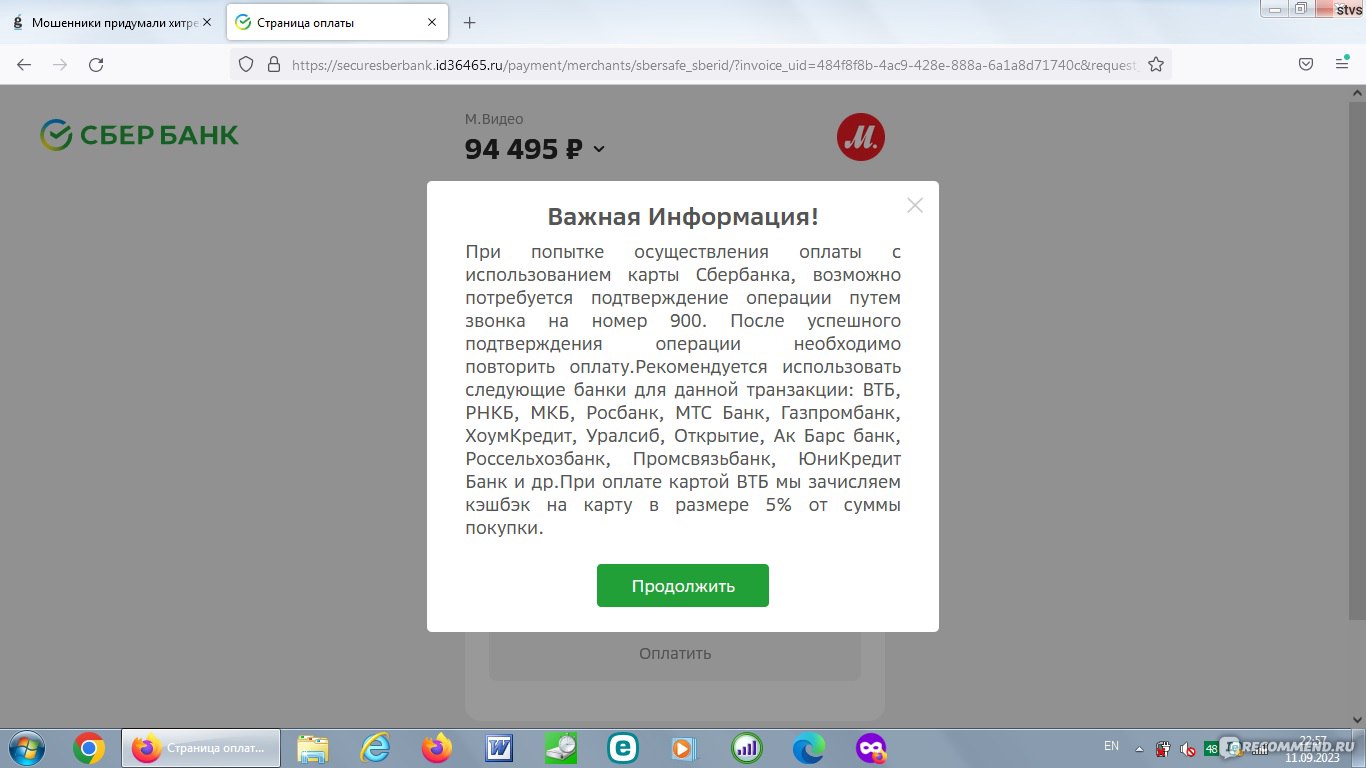
Task: Click the muted volume tray icon
Action: pos(1188,748)
